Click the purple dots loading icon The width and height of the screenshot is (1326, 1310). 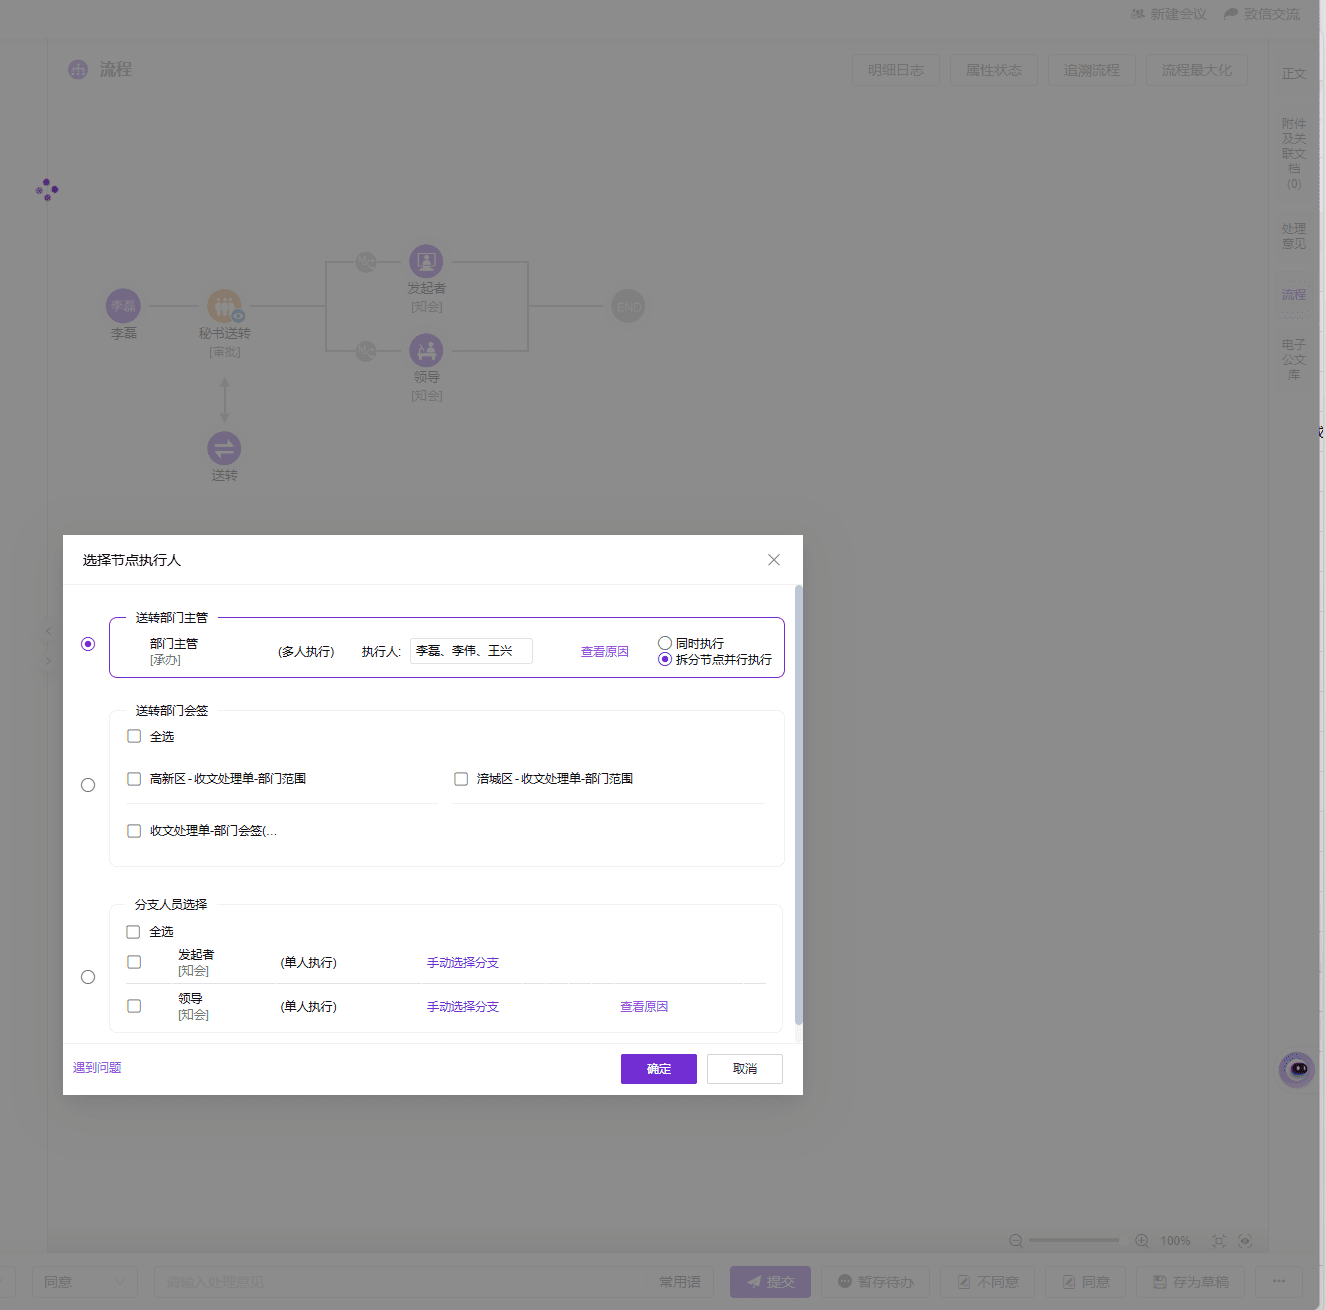[47, 189]
